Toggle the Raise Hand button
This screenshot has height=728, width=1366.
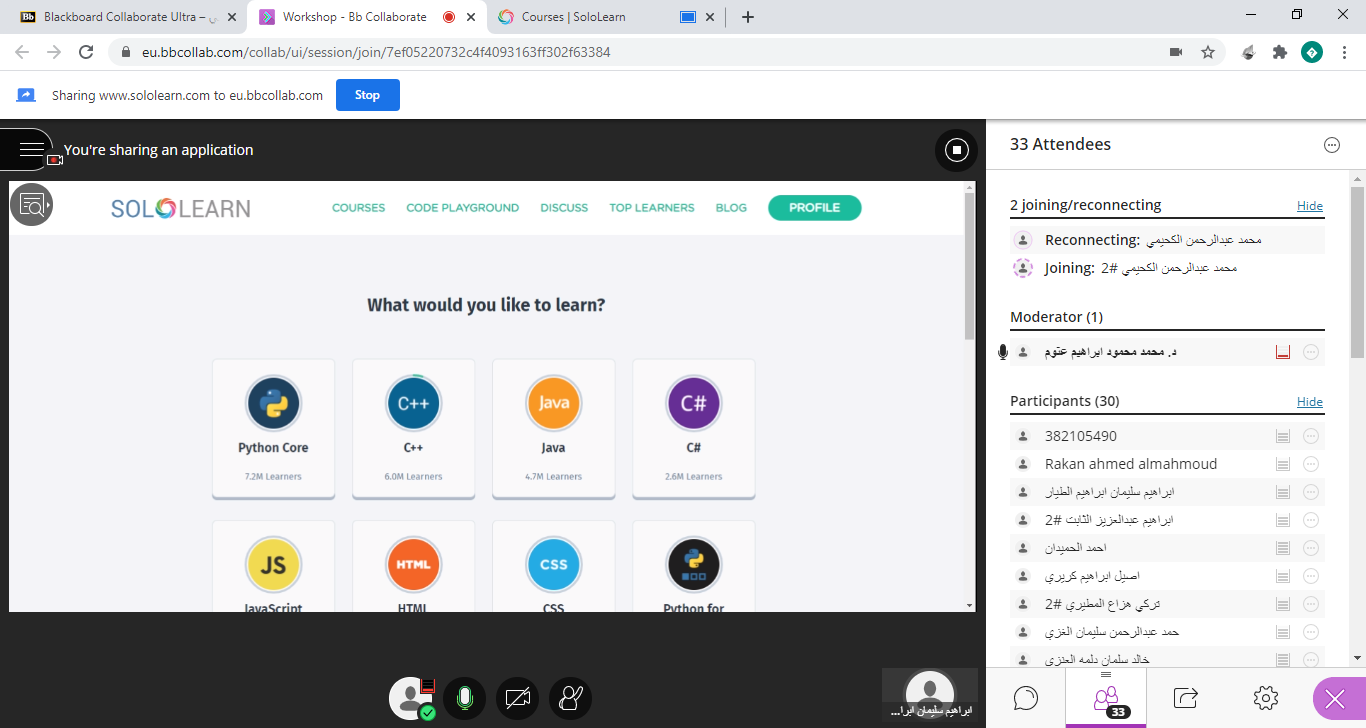[x=570, y=698]
